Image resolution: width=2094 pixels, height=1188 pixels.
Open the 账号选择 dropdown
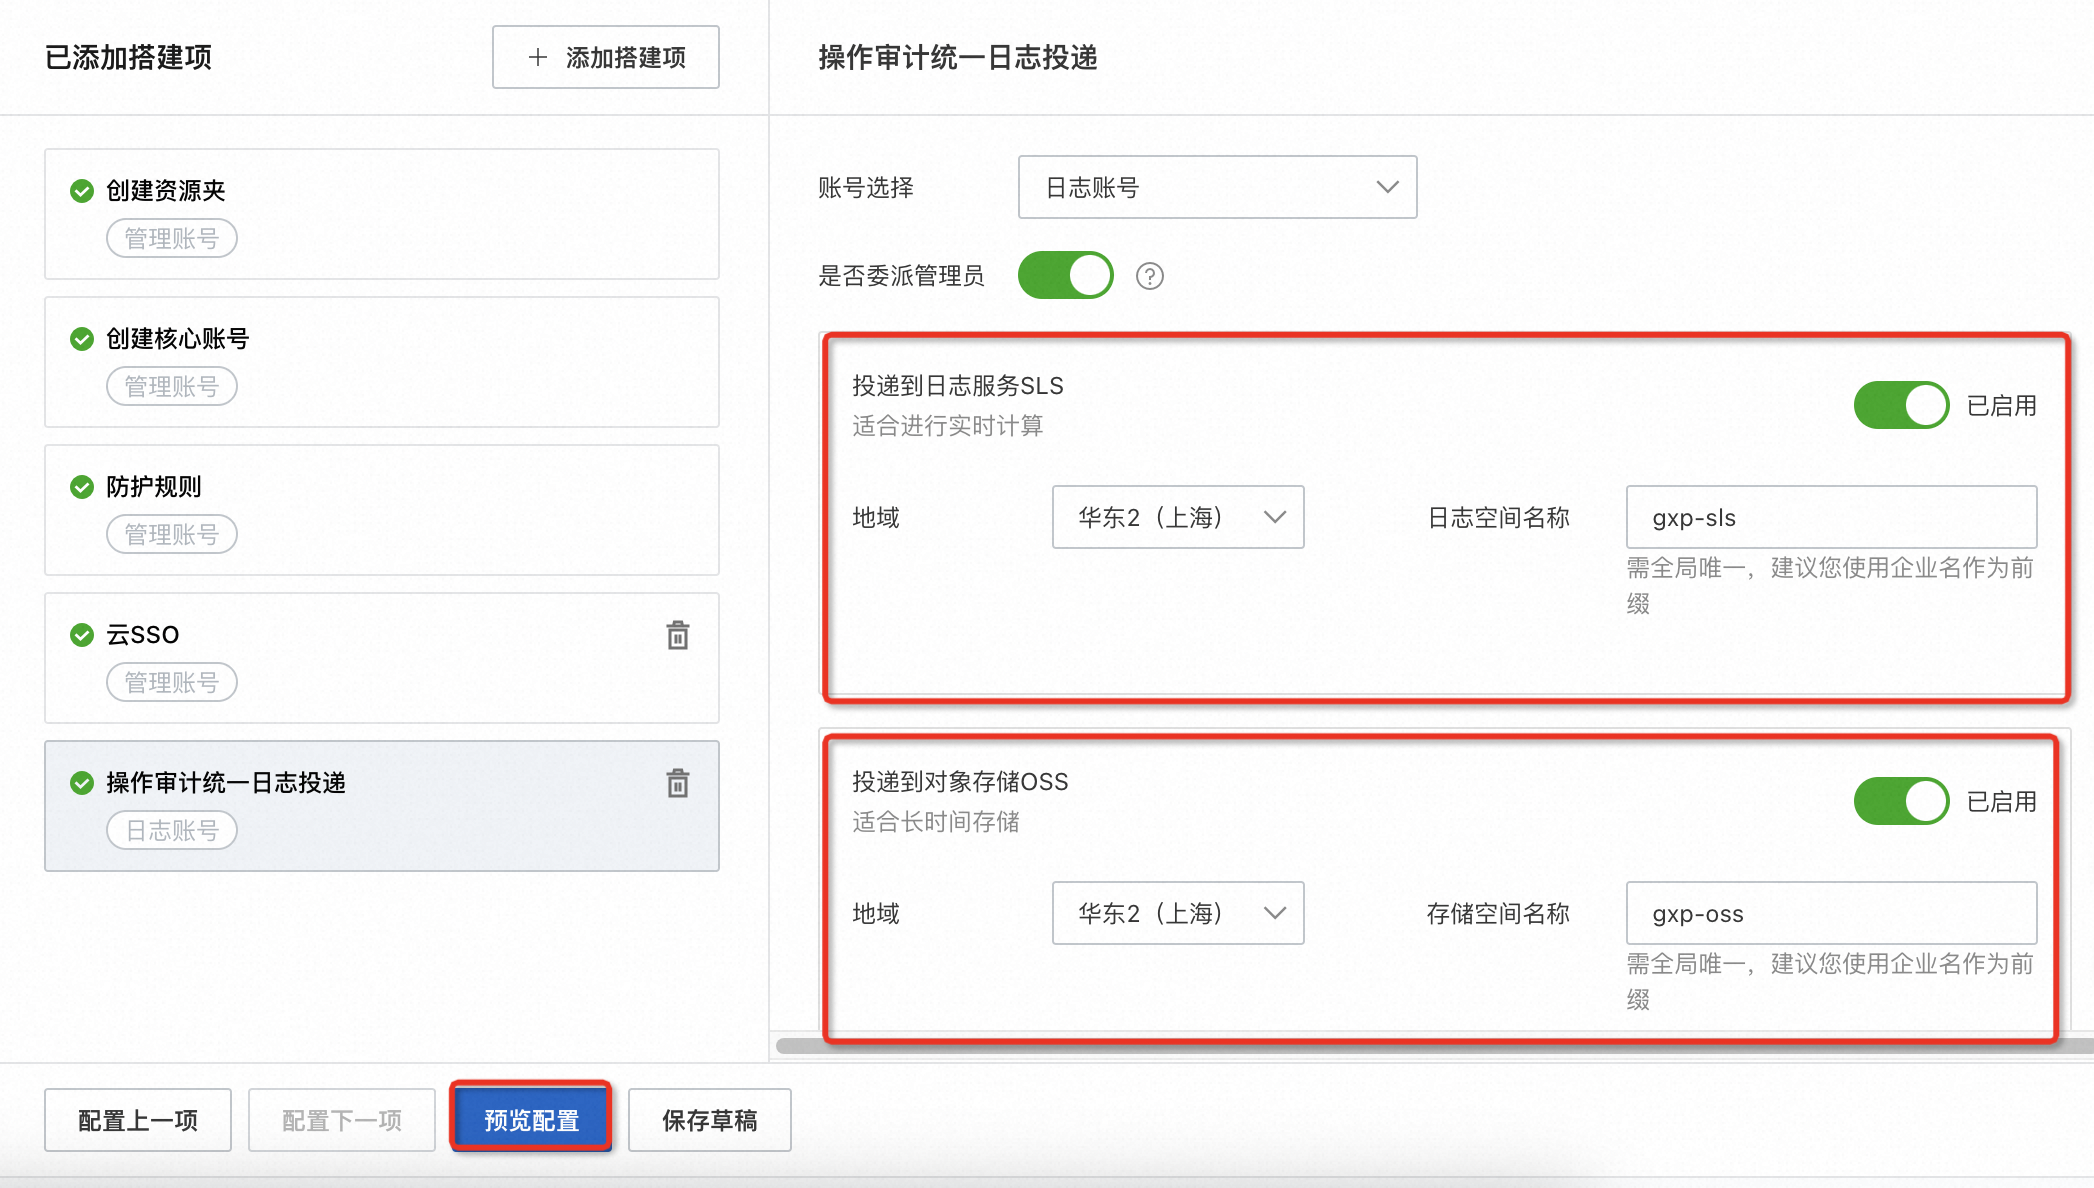(1216, 187)
